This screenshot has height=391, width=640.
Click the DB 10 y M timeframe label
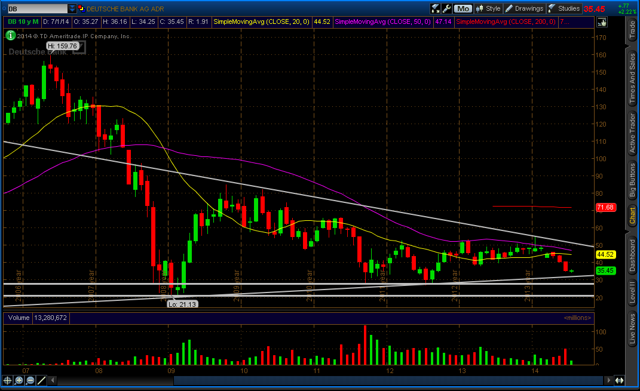[x=23, y=22]
